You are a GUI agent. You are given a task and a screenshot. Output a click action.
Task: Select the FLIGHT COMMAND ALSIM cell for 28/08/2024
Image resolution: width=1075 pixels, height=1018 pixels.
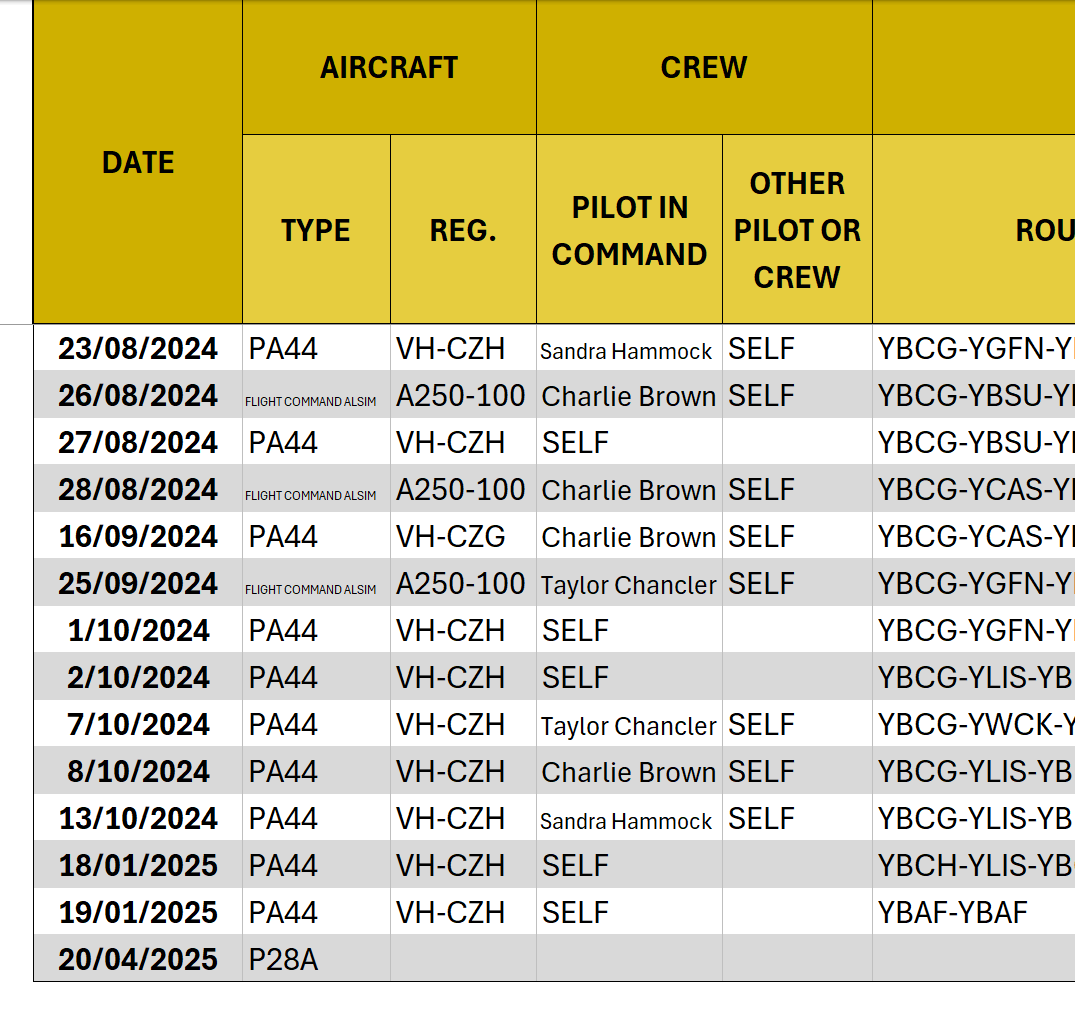point(311,495)
